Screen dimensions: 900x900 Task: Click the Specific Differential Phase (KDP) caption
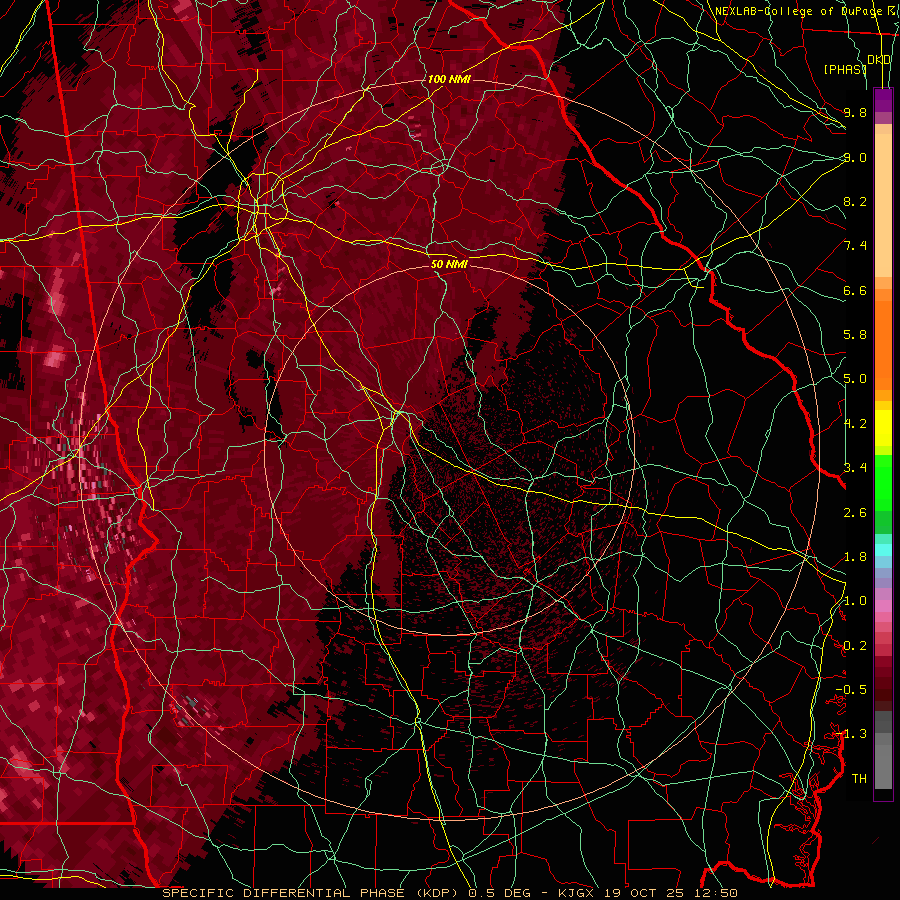point(312,893)
